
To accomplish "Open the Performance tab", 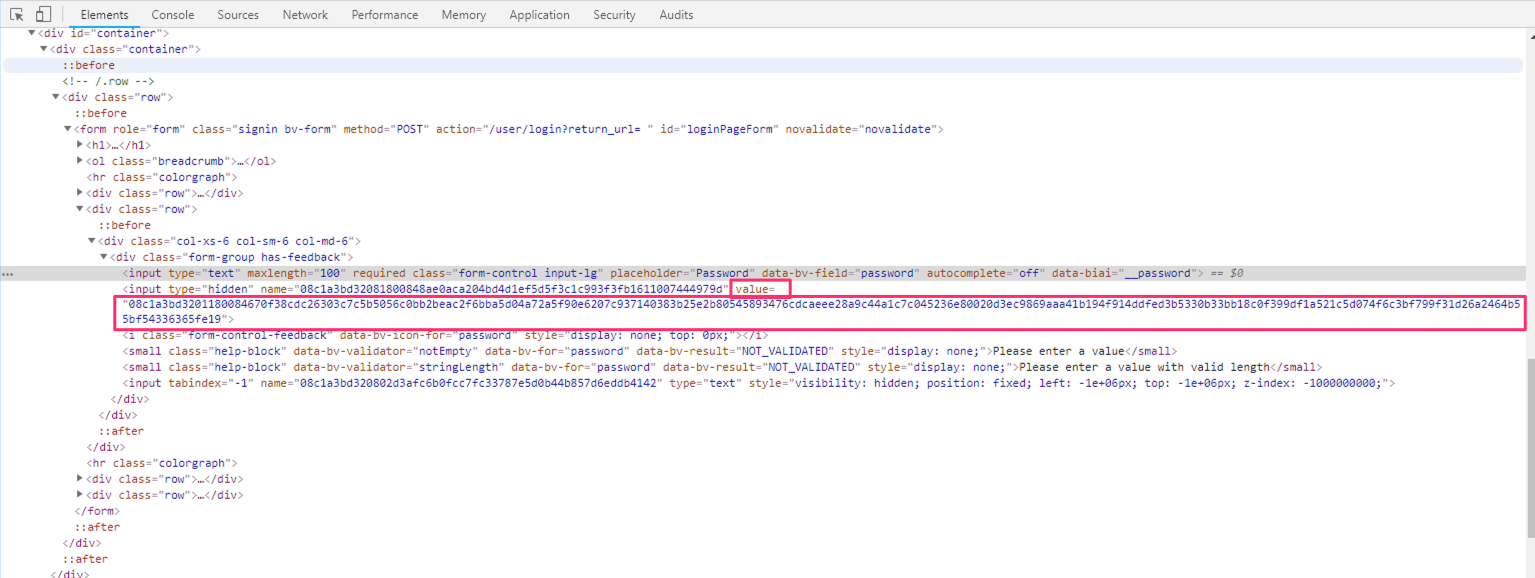I will [385, 14].
